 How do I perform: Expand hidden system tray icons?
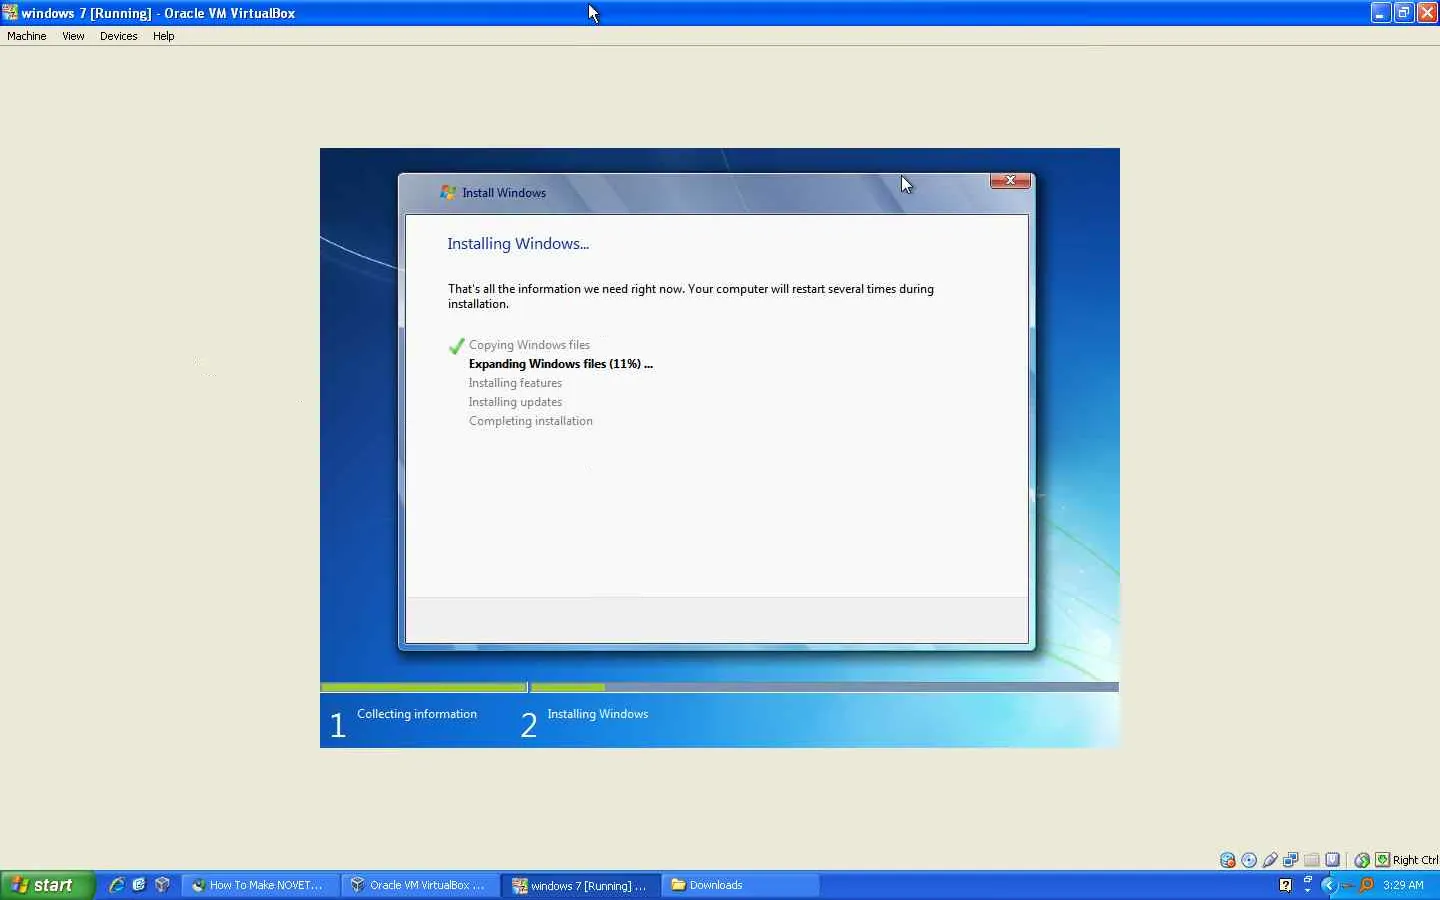[x=1329, y=885]
